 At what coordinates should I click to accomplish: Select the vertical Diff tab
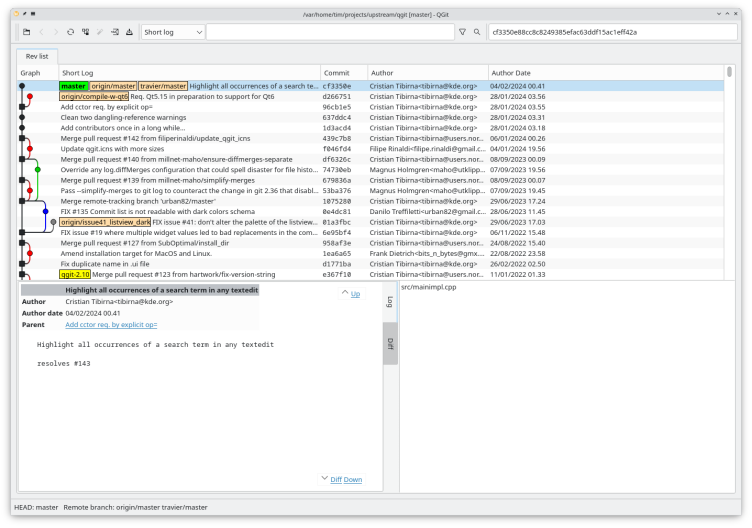[390, 343]
